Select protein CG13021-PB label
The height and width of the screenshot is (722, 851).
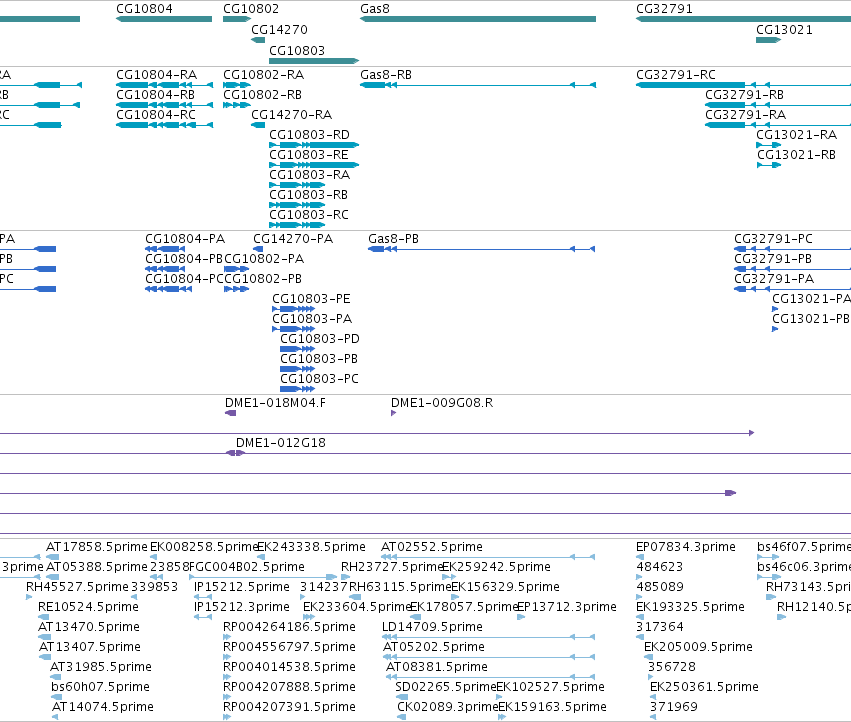[811, 319]
